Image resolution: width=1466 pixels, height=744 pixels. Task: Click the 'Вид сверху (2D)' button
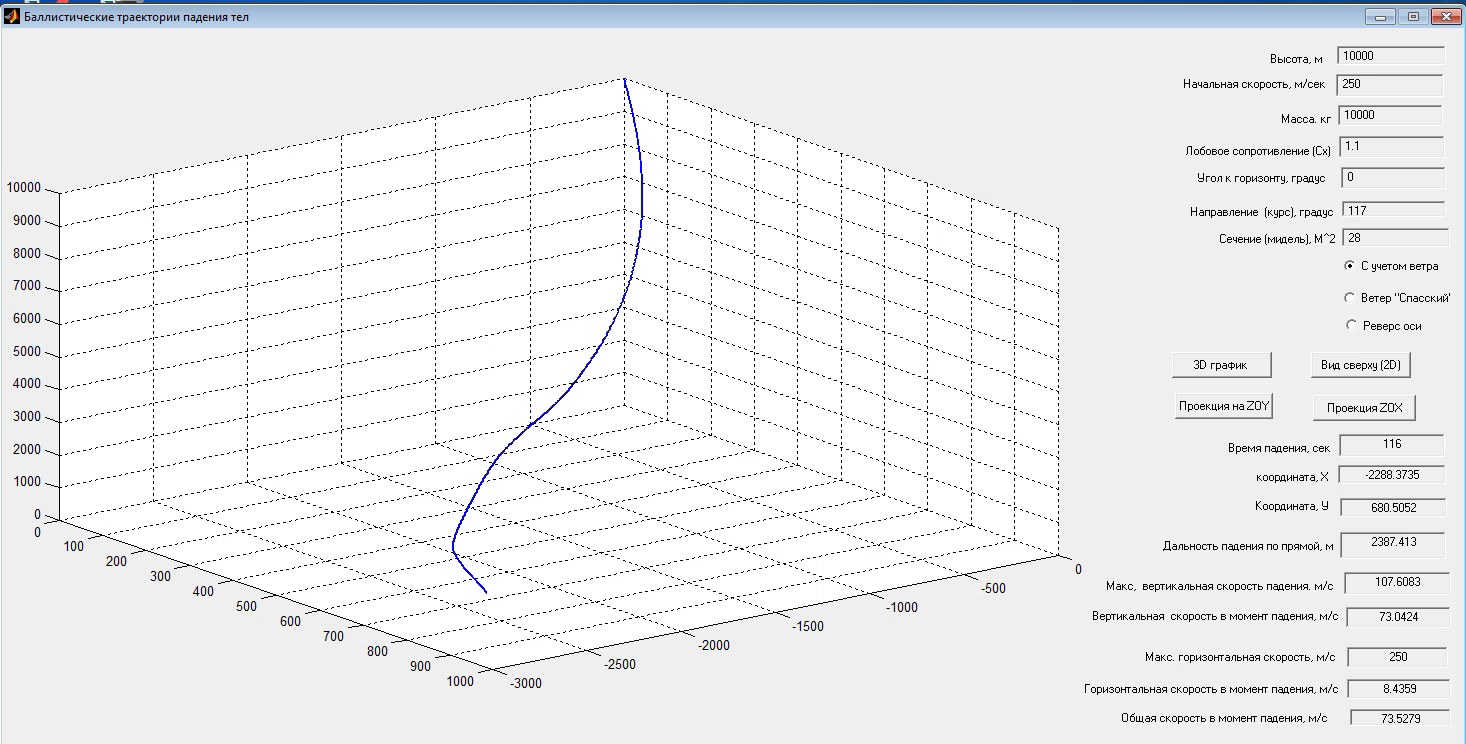pos(1360,365)
